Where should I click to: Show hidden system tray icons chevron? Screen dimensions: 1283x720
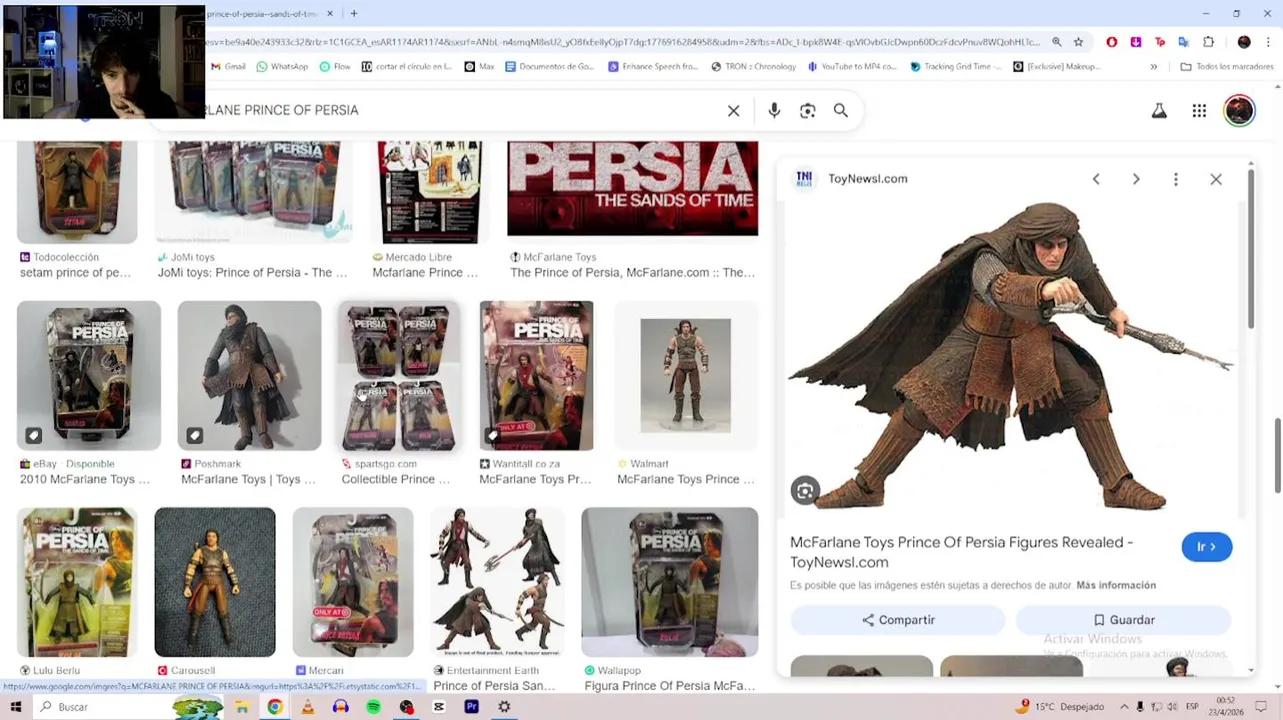pyautogui.click(x=1124, y=707)
